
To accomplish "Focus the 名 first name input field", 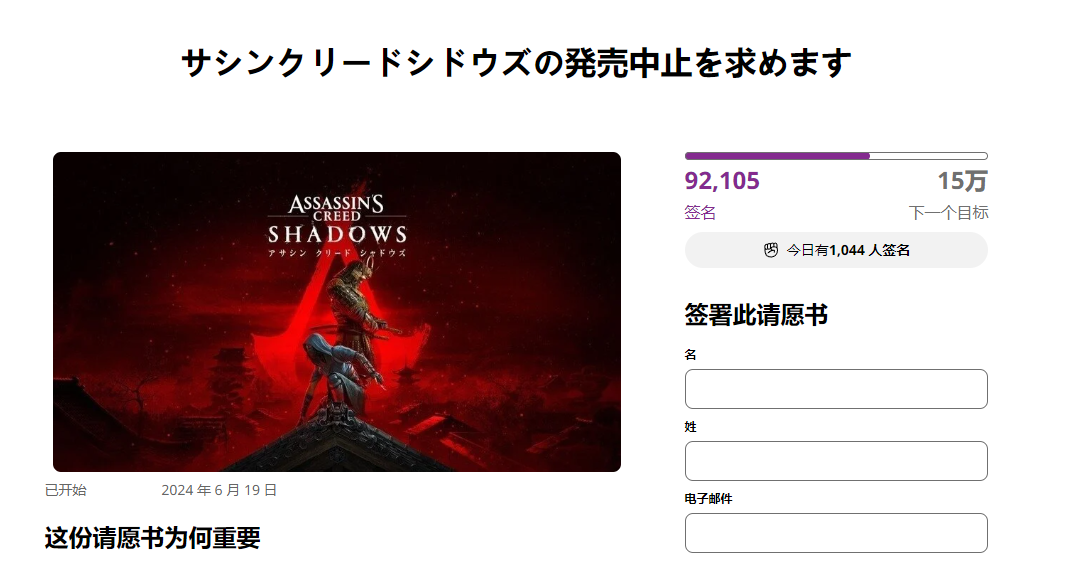I will 836,389.
